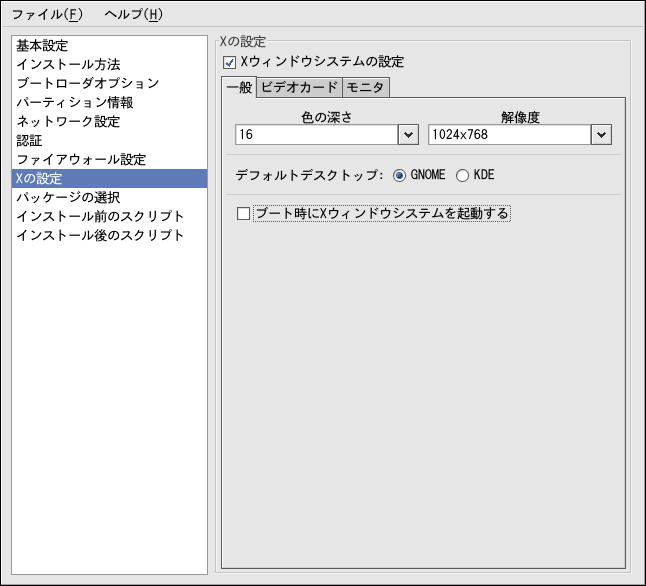
Task: Enable ブート時にXウィンドウシステムを起動する checkbox
Action: 242,213
